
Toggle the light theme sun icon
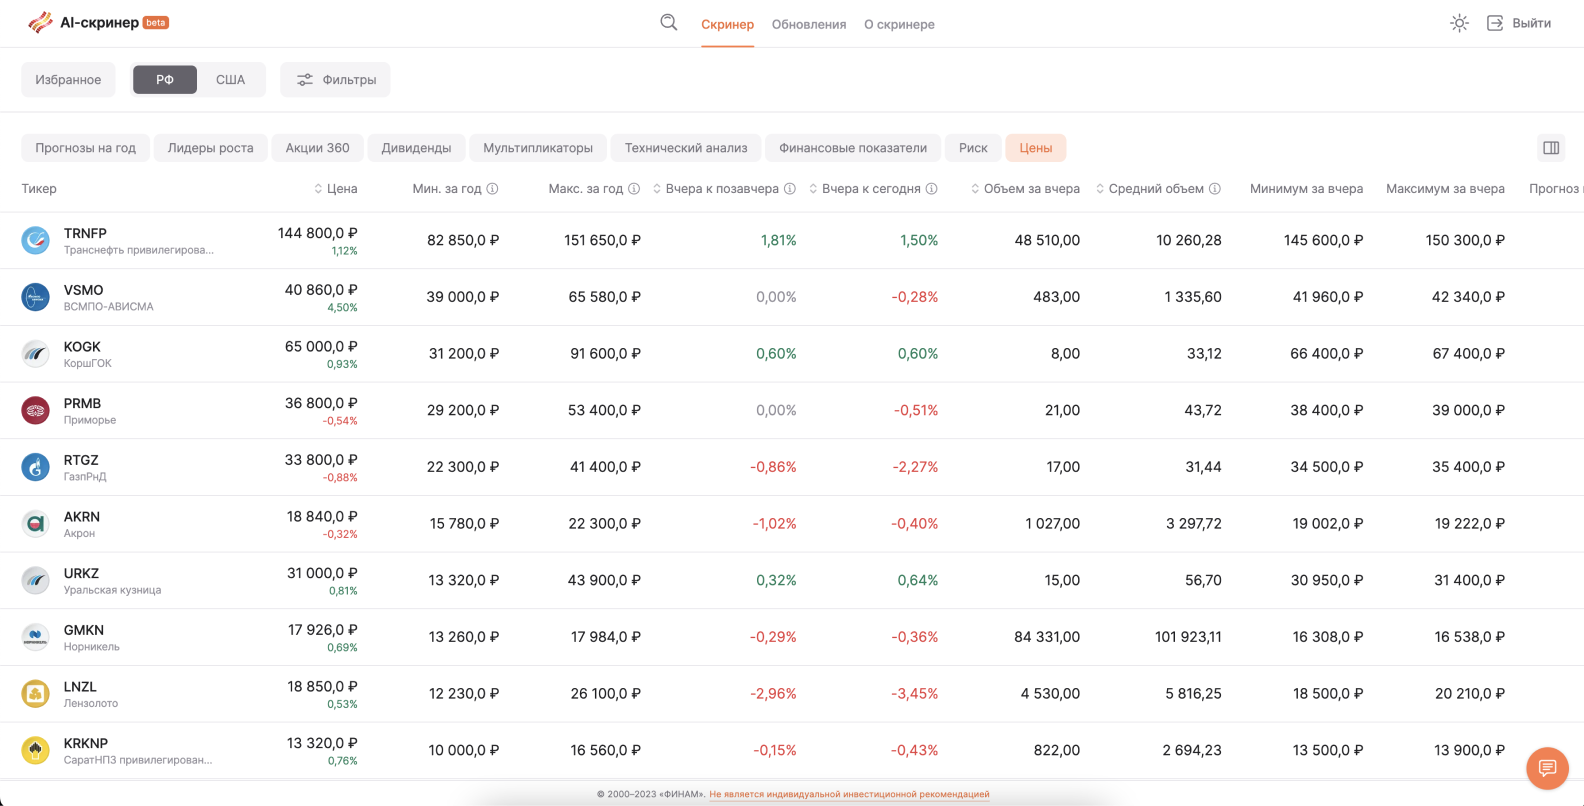point(1459,23)
